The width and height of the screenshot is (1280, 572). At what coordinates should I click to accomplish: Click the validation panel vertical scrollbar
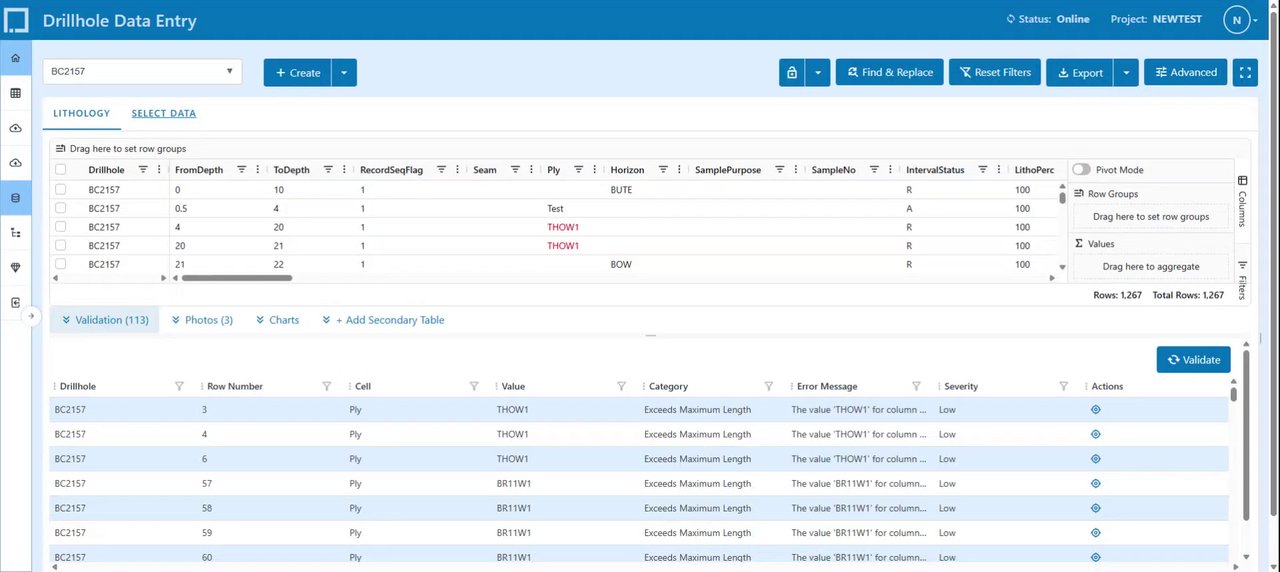pos(1246,435)
